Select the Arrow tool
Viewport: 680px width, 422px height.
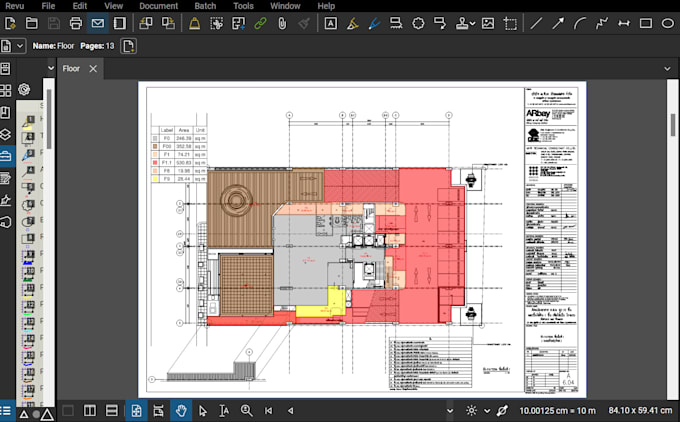pos(558,23)
